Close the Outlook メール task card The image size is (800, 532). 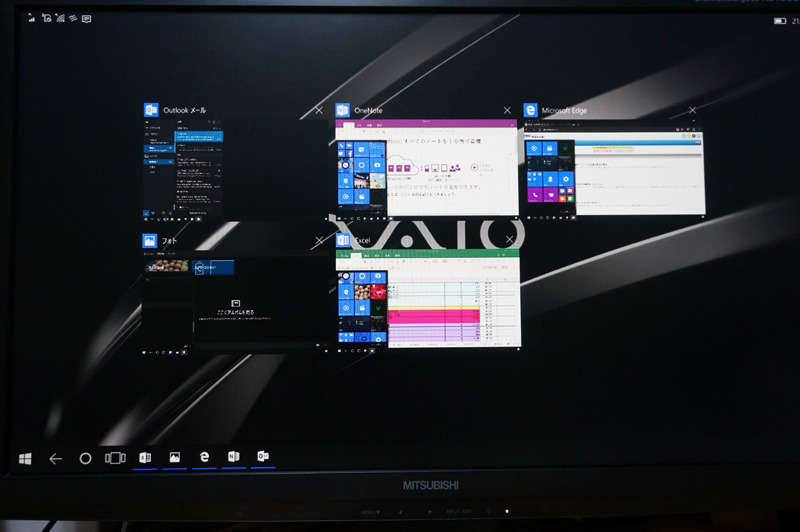[x=319, y=110]
